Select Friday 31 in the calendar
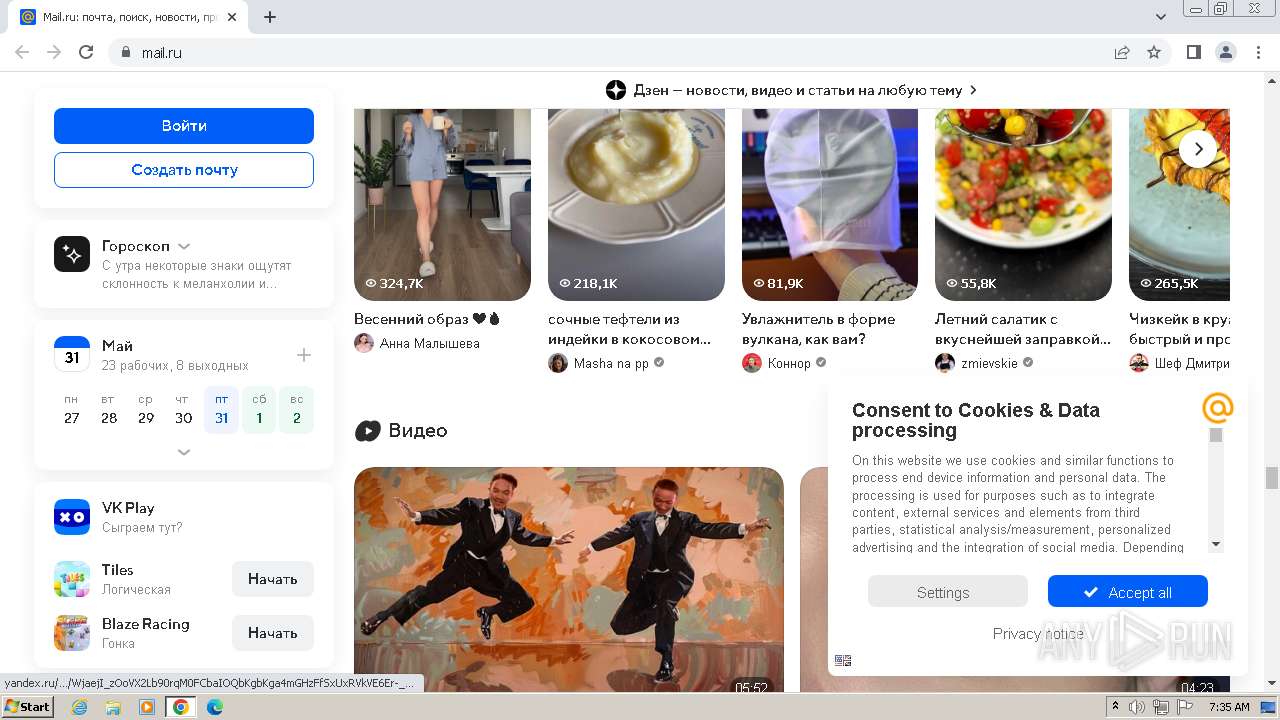 tap(221, 410)
